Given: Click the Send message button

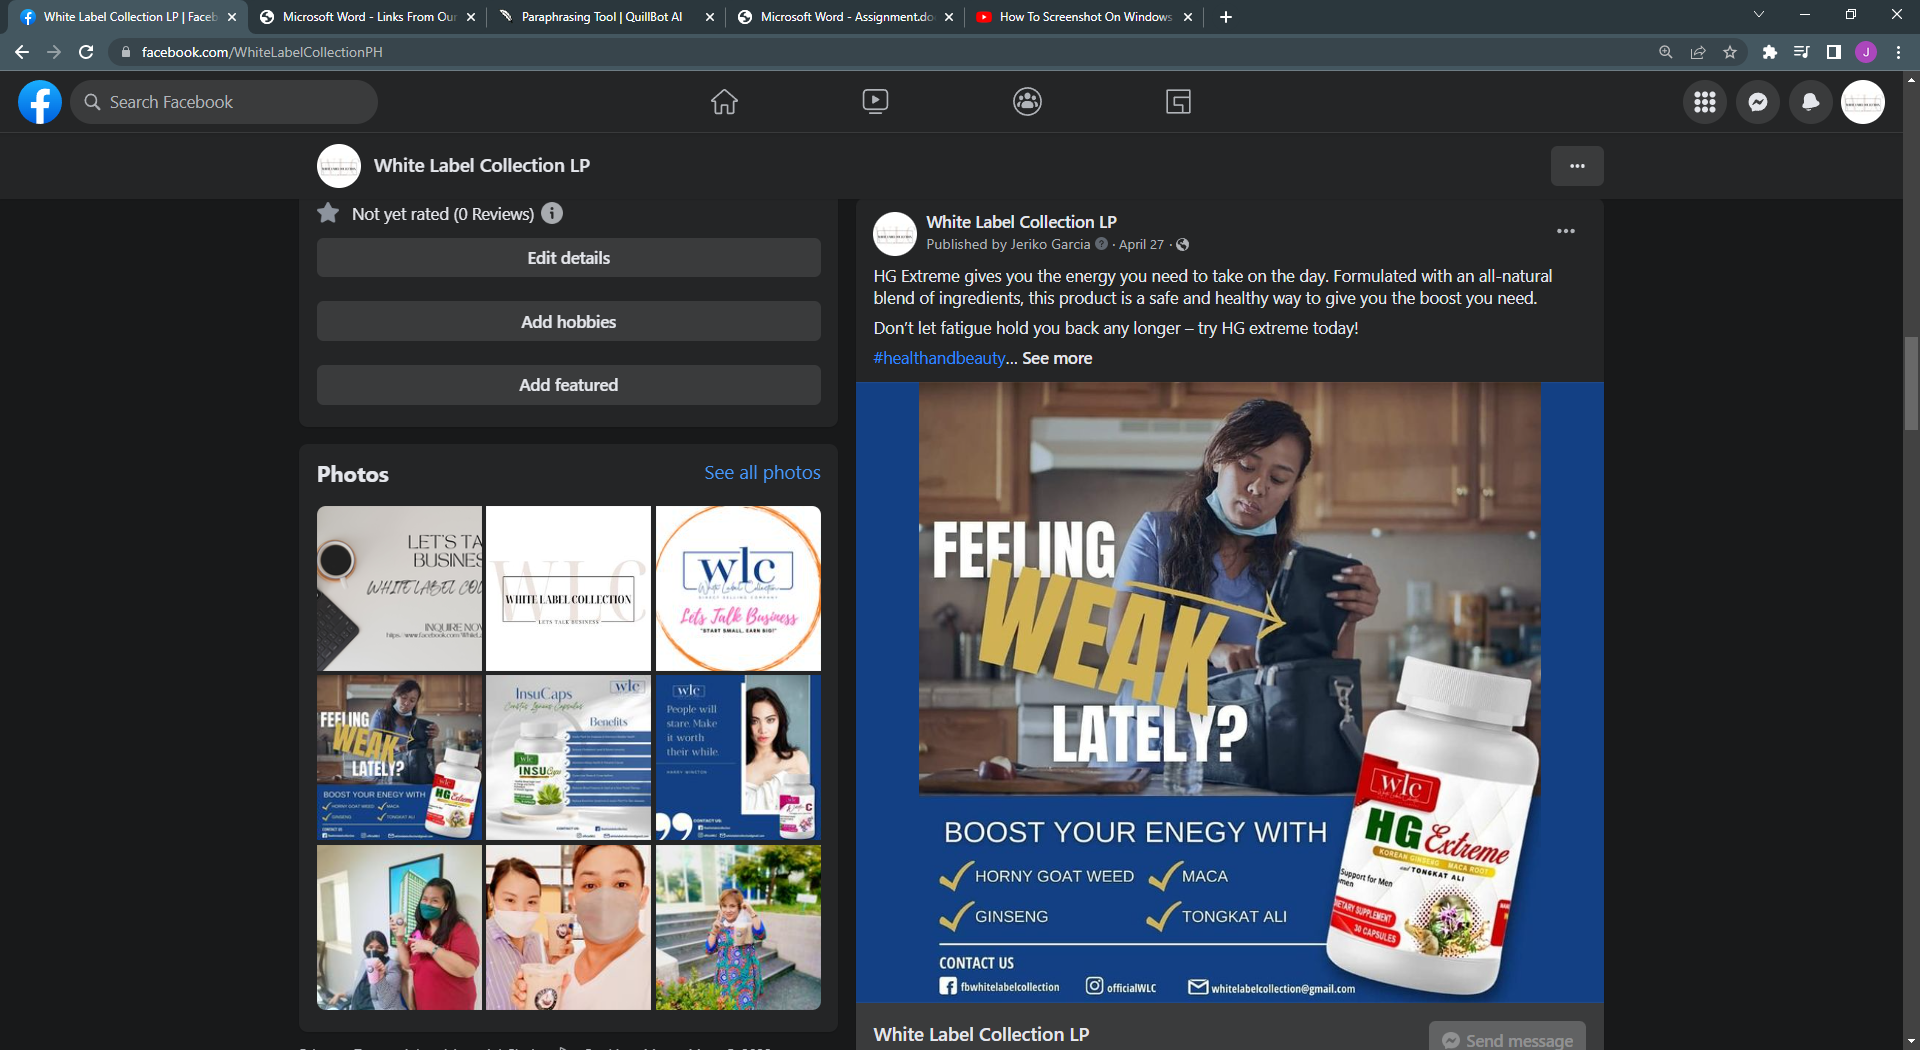Looking at the screenshot, I should 1507,1038.
